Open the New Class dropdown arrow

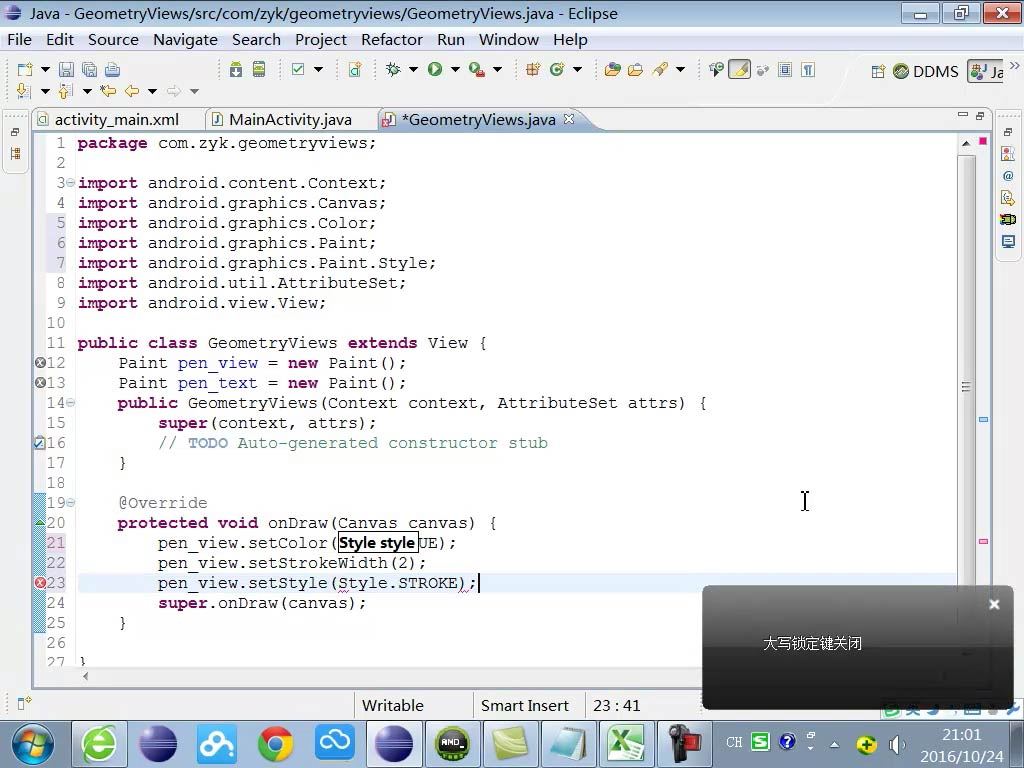(x=577, y=69)
